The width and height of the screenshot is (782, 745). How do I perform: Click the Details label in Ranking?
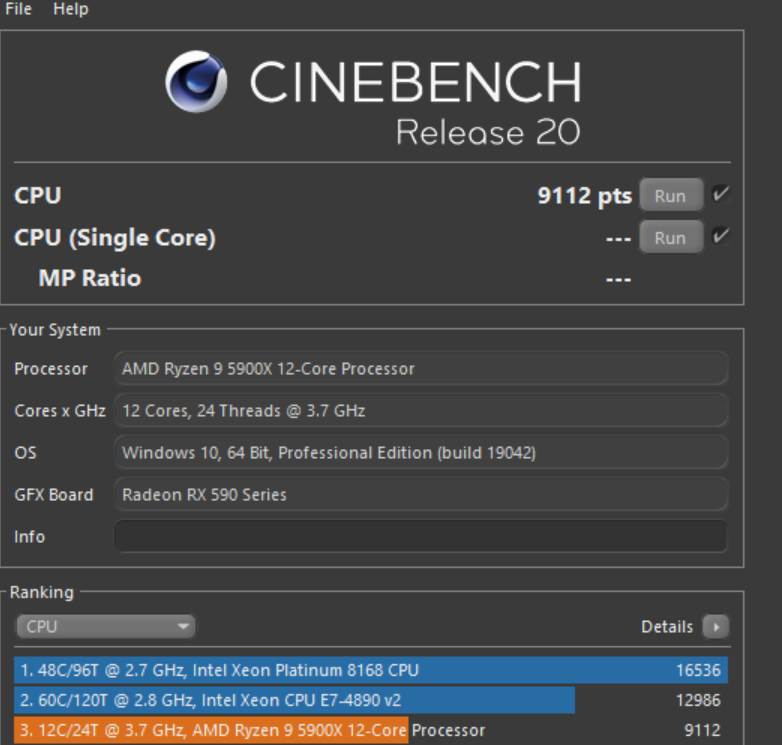(667, 627)
